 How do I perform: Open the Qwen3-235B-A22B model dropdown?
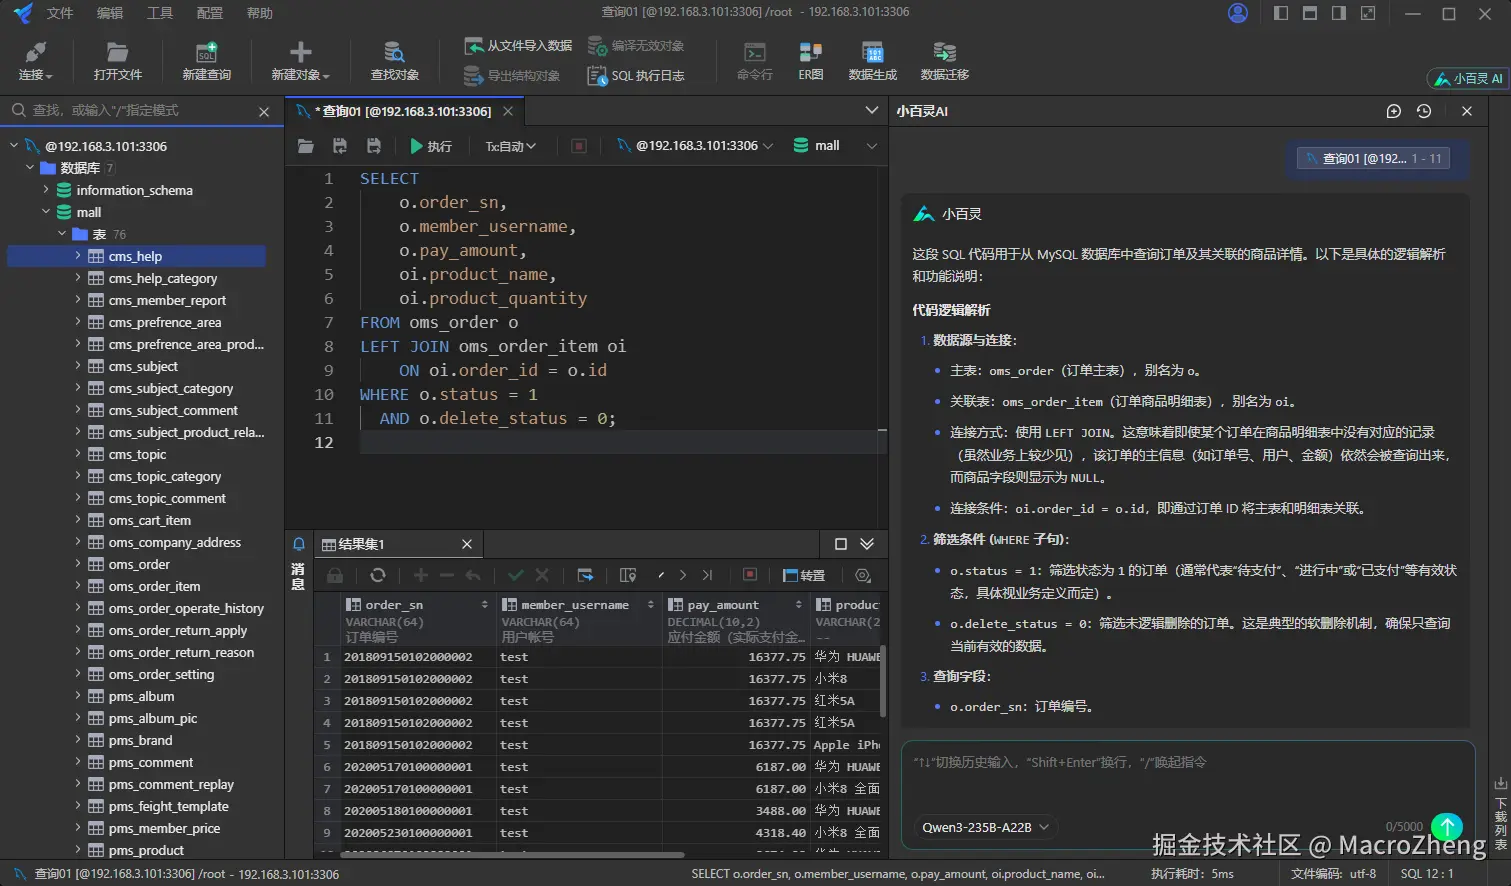click(x=985, y=827)
